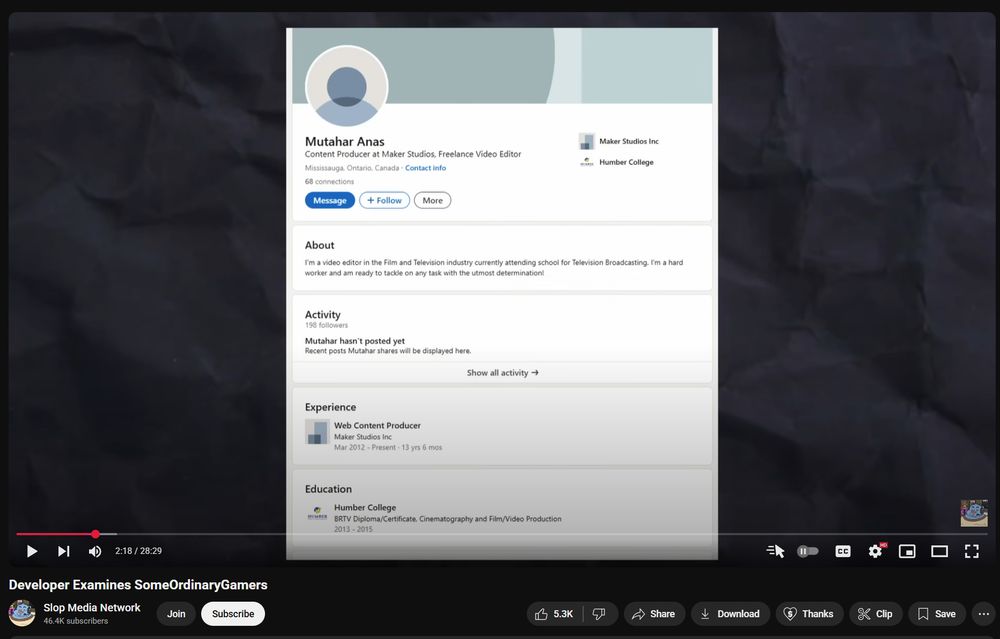Click the 46.4K subscribers text
1000x639 pixels.
click(x=76, y=621)
